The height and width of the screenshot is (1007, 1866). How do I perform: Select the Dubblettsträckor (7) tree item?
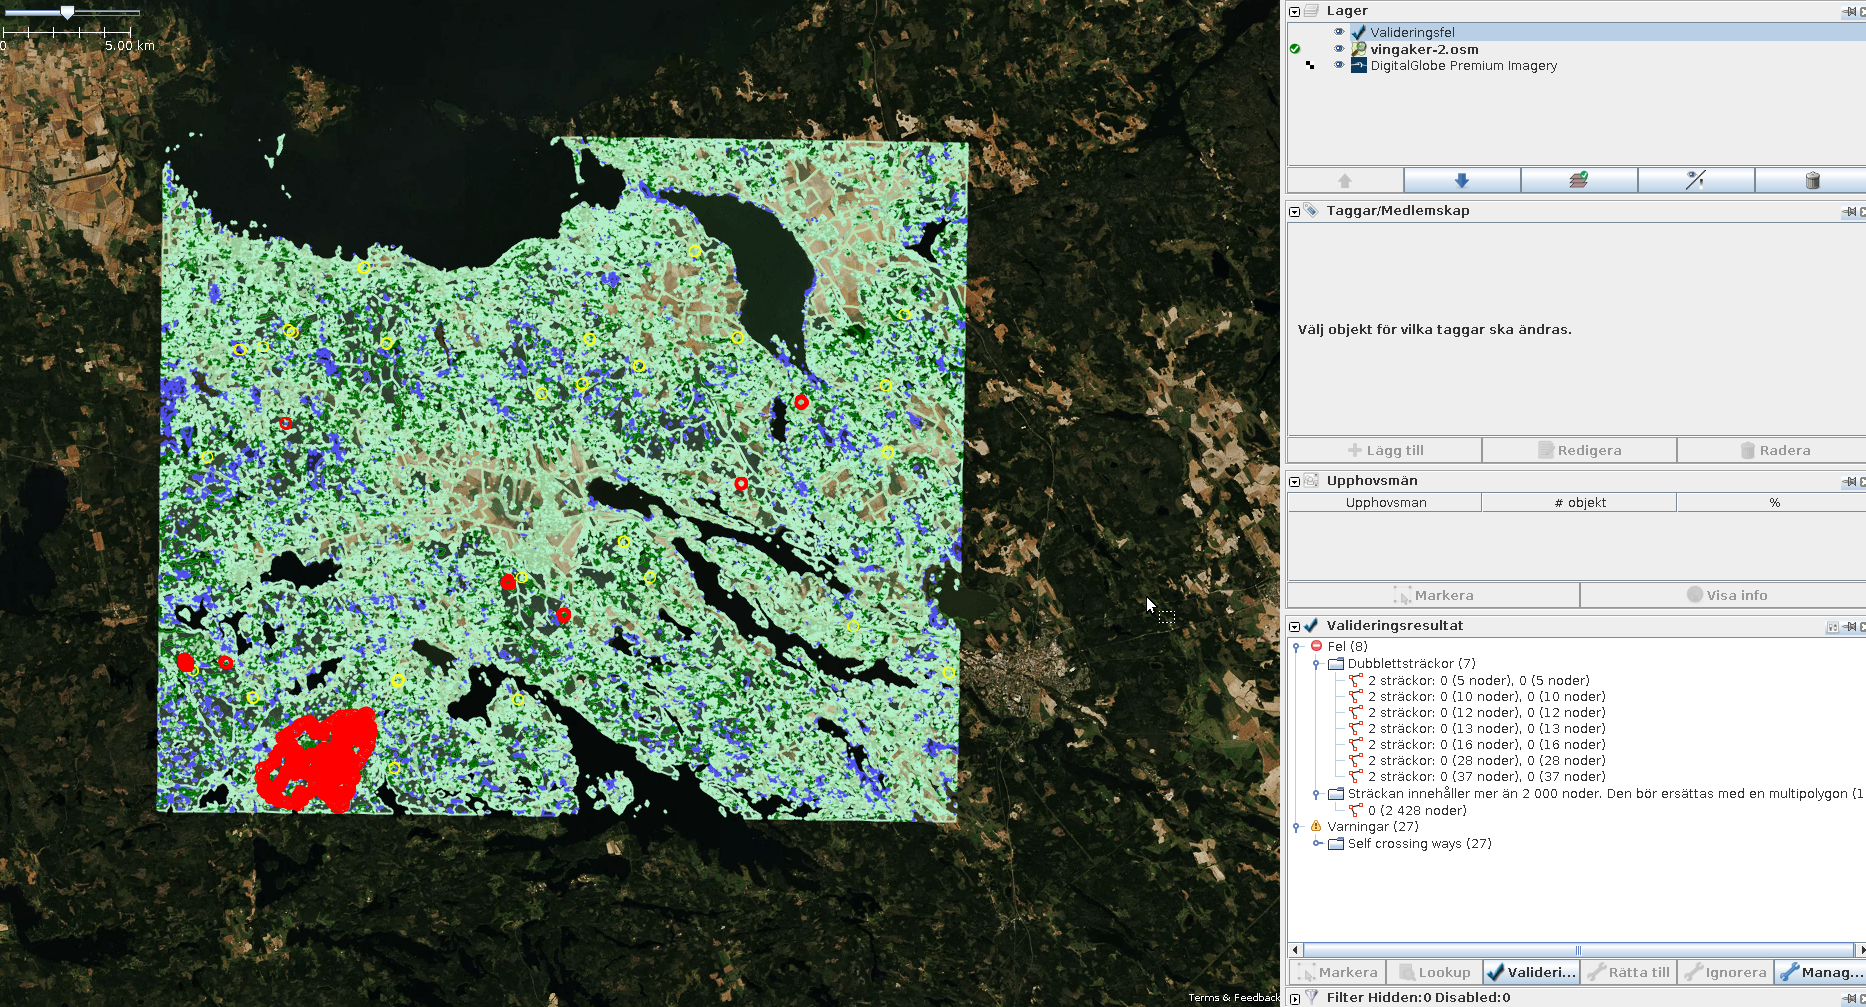[x=1410, y=664]
